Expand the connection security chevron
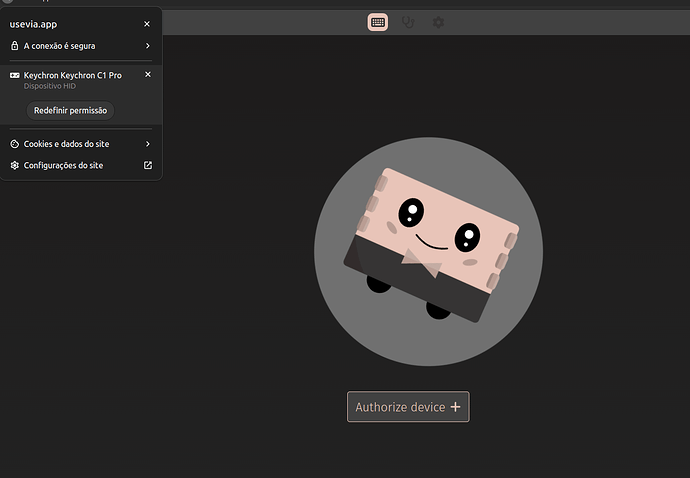690x478 pixels. (x=148, y=46)
